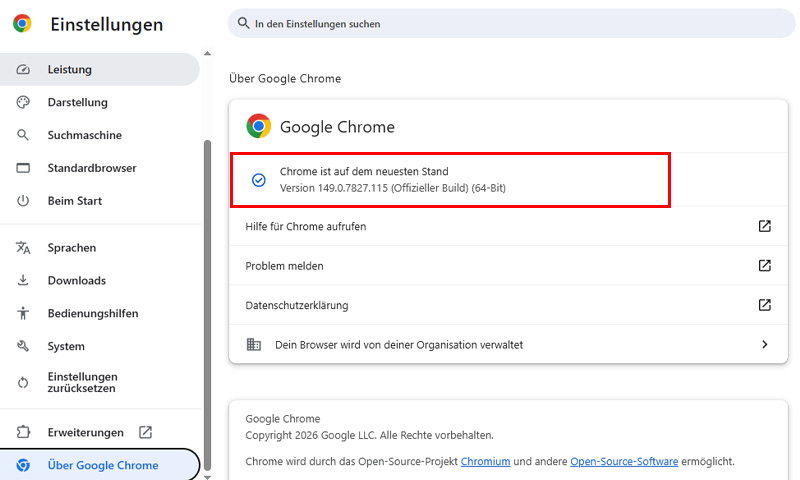Open the Downloads settings section

(x=99, y=280)
